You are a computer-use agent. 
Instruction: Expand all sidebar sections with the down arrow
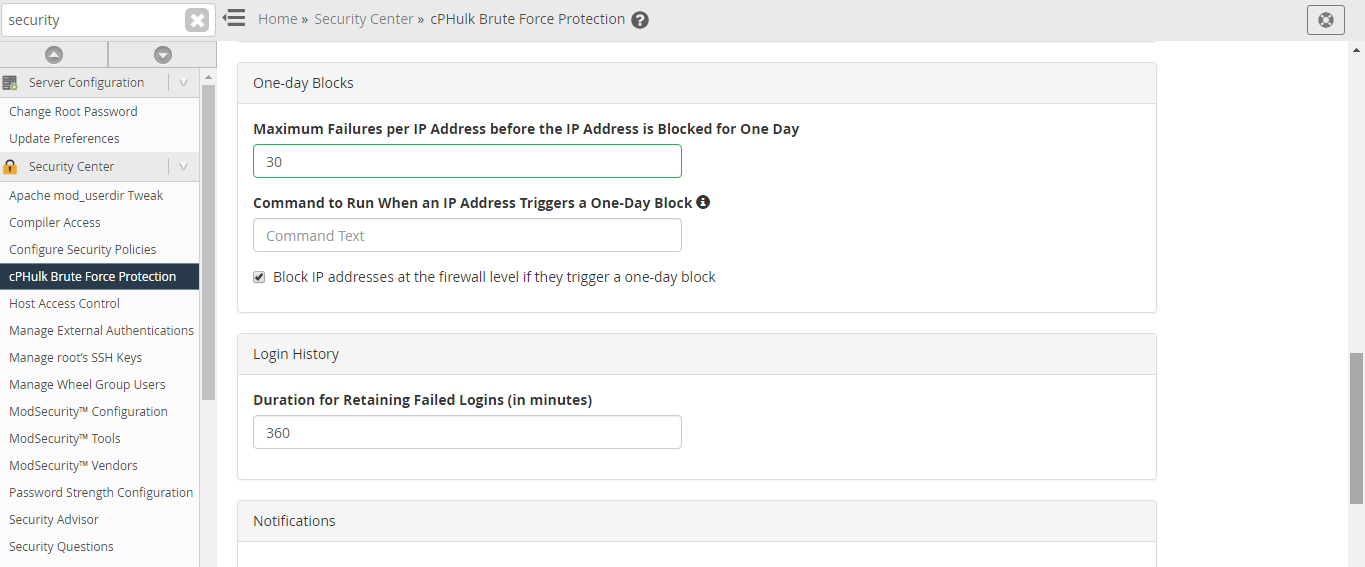[x=163, y=55]
